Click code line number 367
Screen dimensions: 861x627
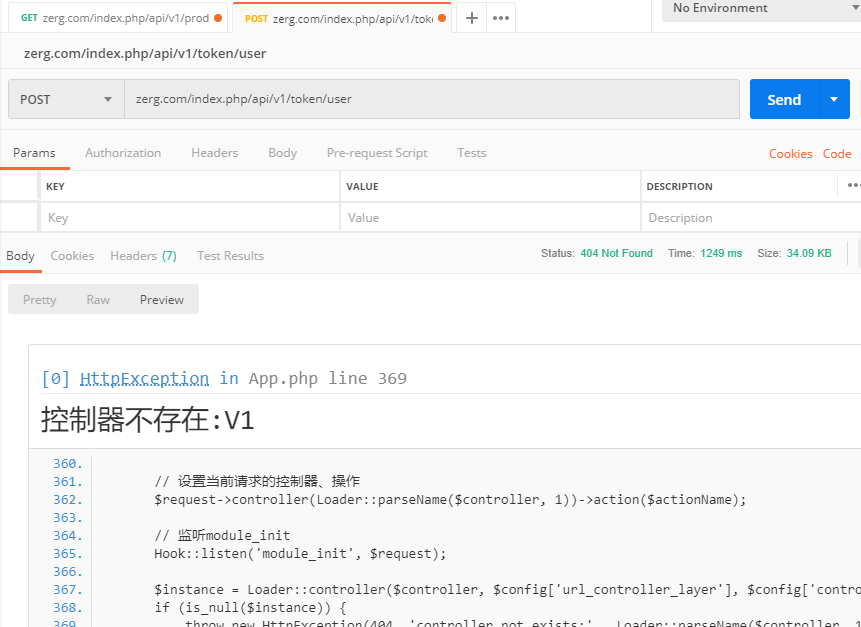(68, 590)
